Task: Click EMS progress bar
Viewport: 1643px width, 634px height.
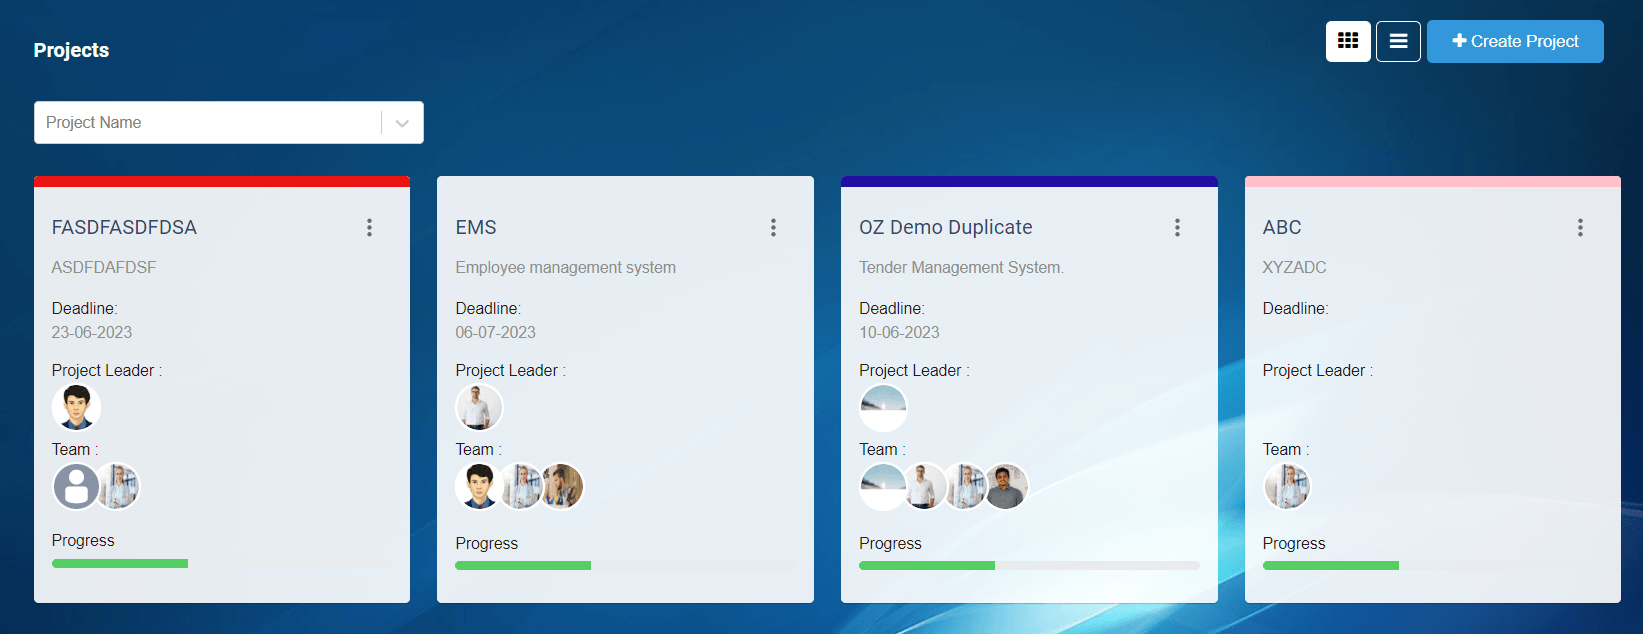Action: tap(625, 566)
